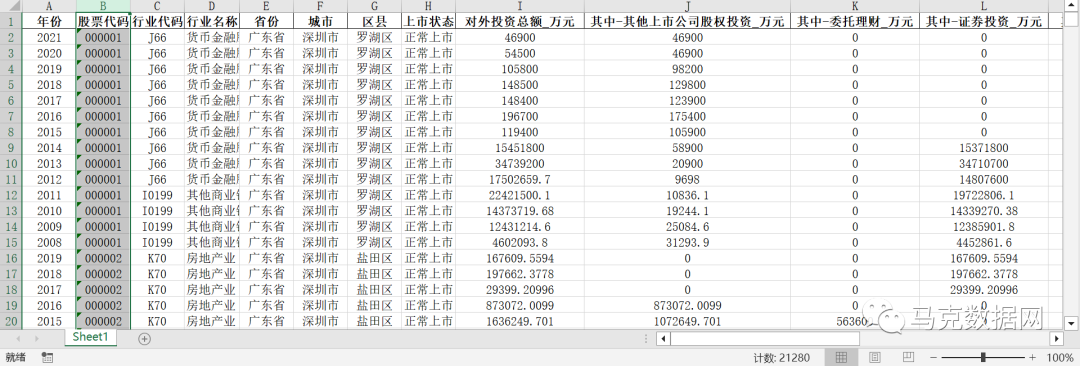Click the 其中-委托理财_万元 header cell
The height and width of the screenshot is (366, 1080).
(855, 21)
